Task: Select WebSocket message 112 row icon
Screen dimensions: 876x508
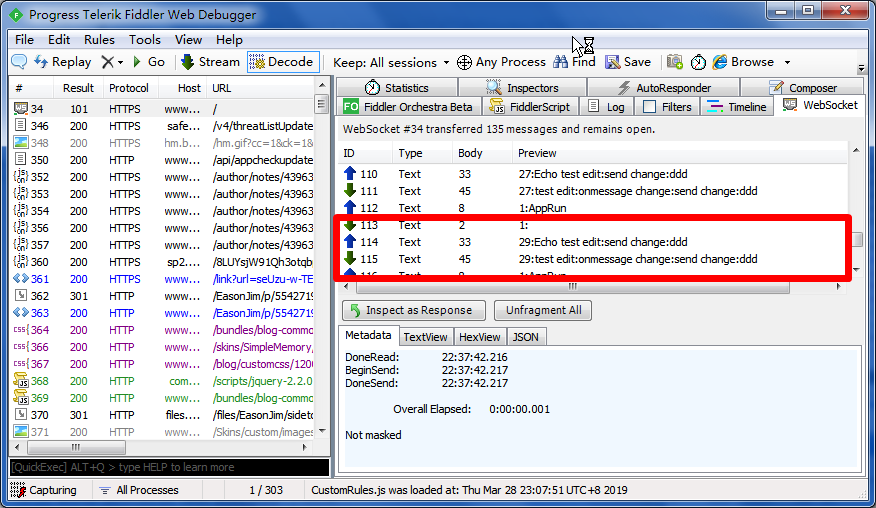Action: pyautogui.click(x=350, y=207)
